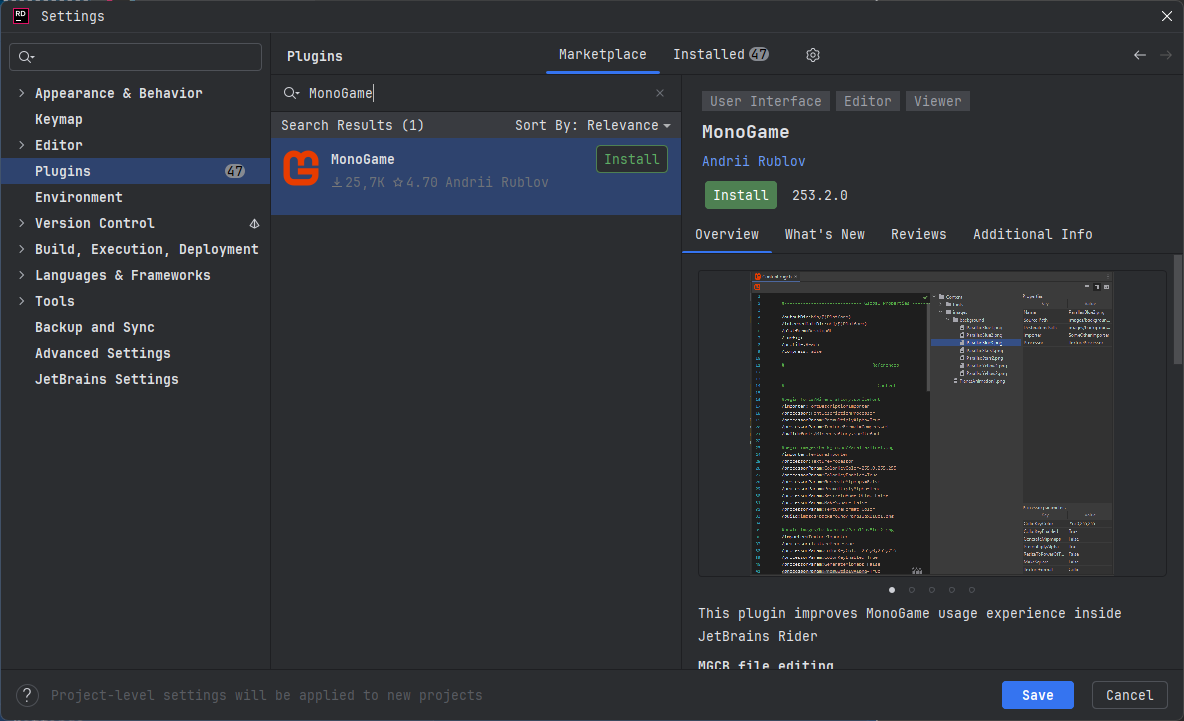Open the plugin manager gear icon
This screenshot has width=1184, height=721.
[x=812, y=55]
